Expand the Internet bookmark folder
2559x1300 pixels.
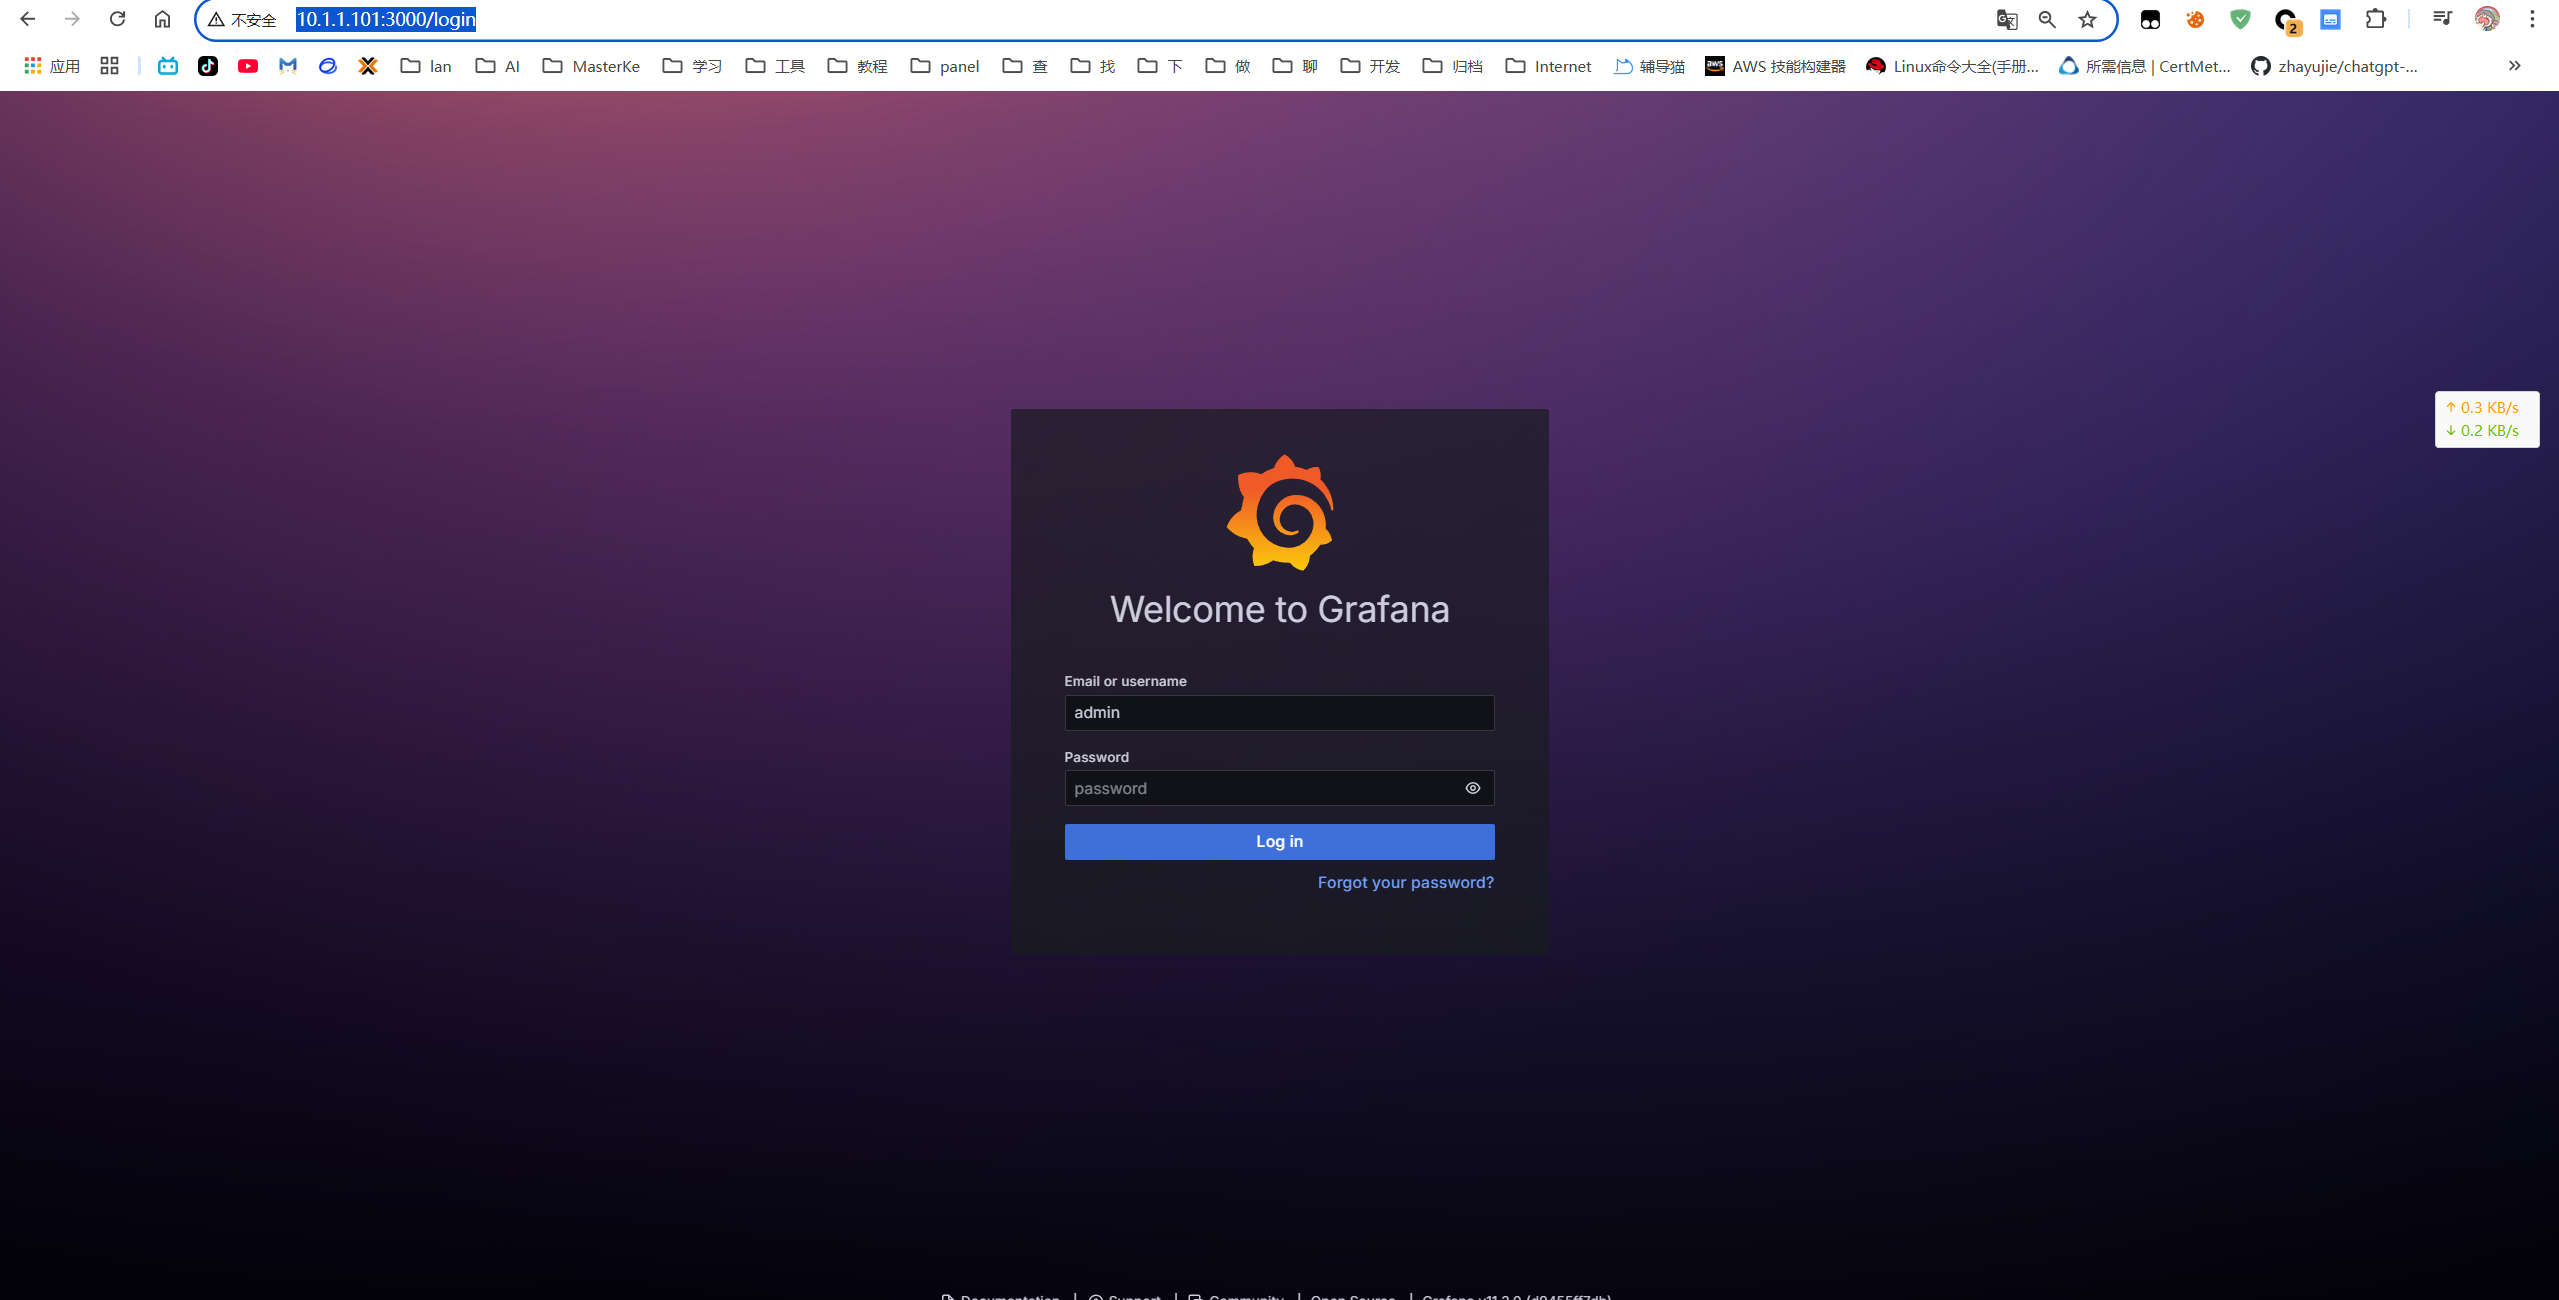click(x=1549, y=66)
